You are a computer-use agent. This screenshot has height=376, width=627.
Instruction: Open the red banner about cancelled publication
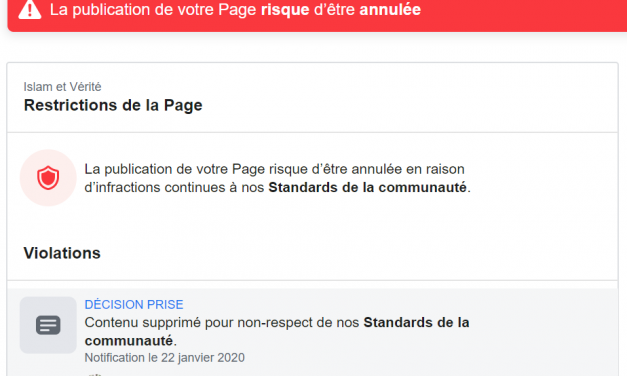coord(317,14)
